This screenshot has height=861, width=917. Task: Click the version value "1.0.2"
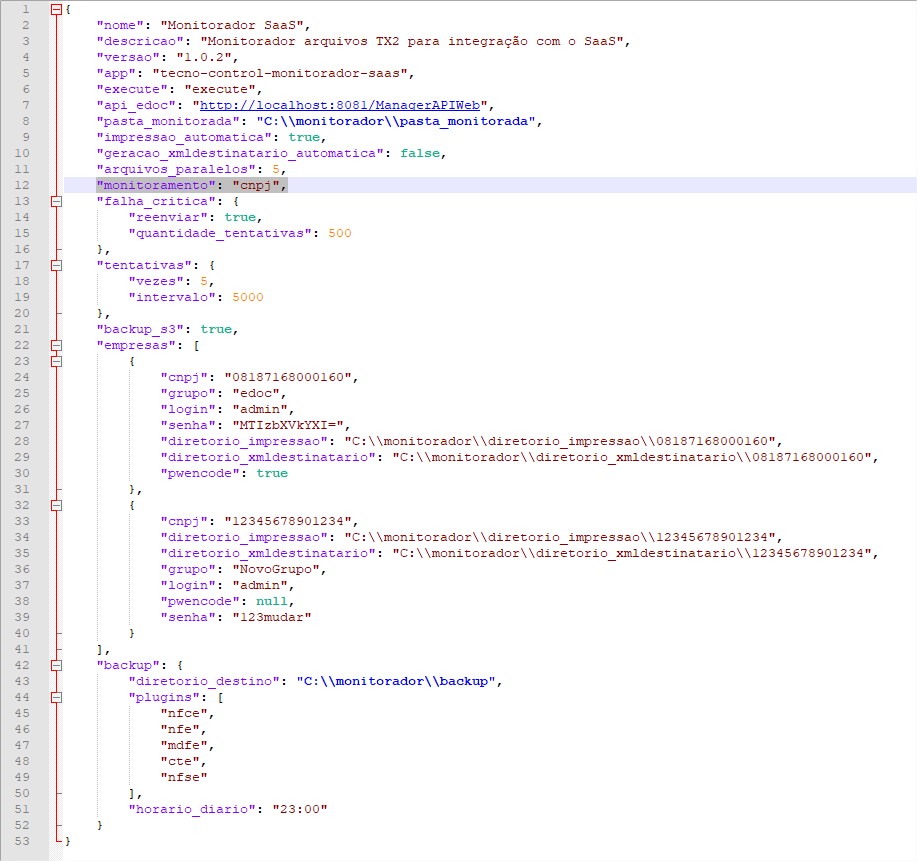[x=204, y=57]
